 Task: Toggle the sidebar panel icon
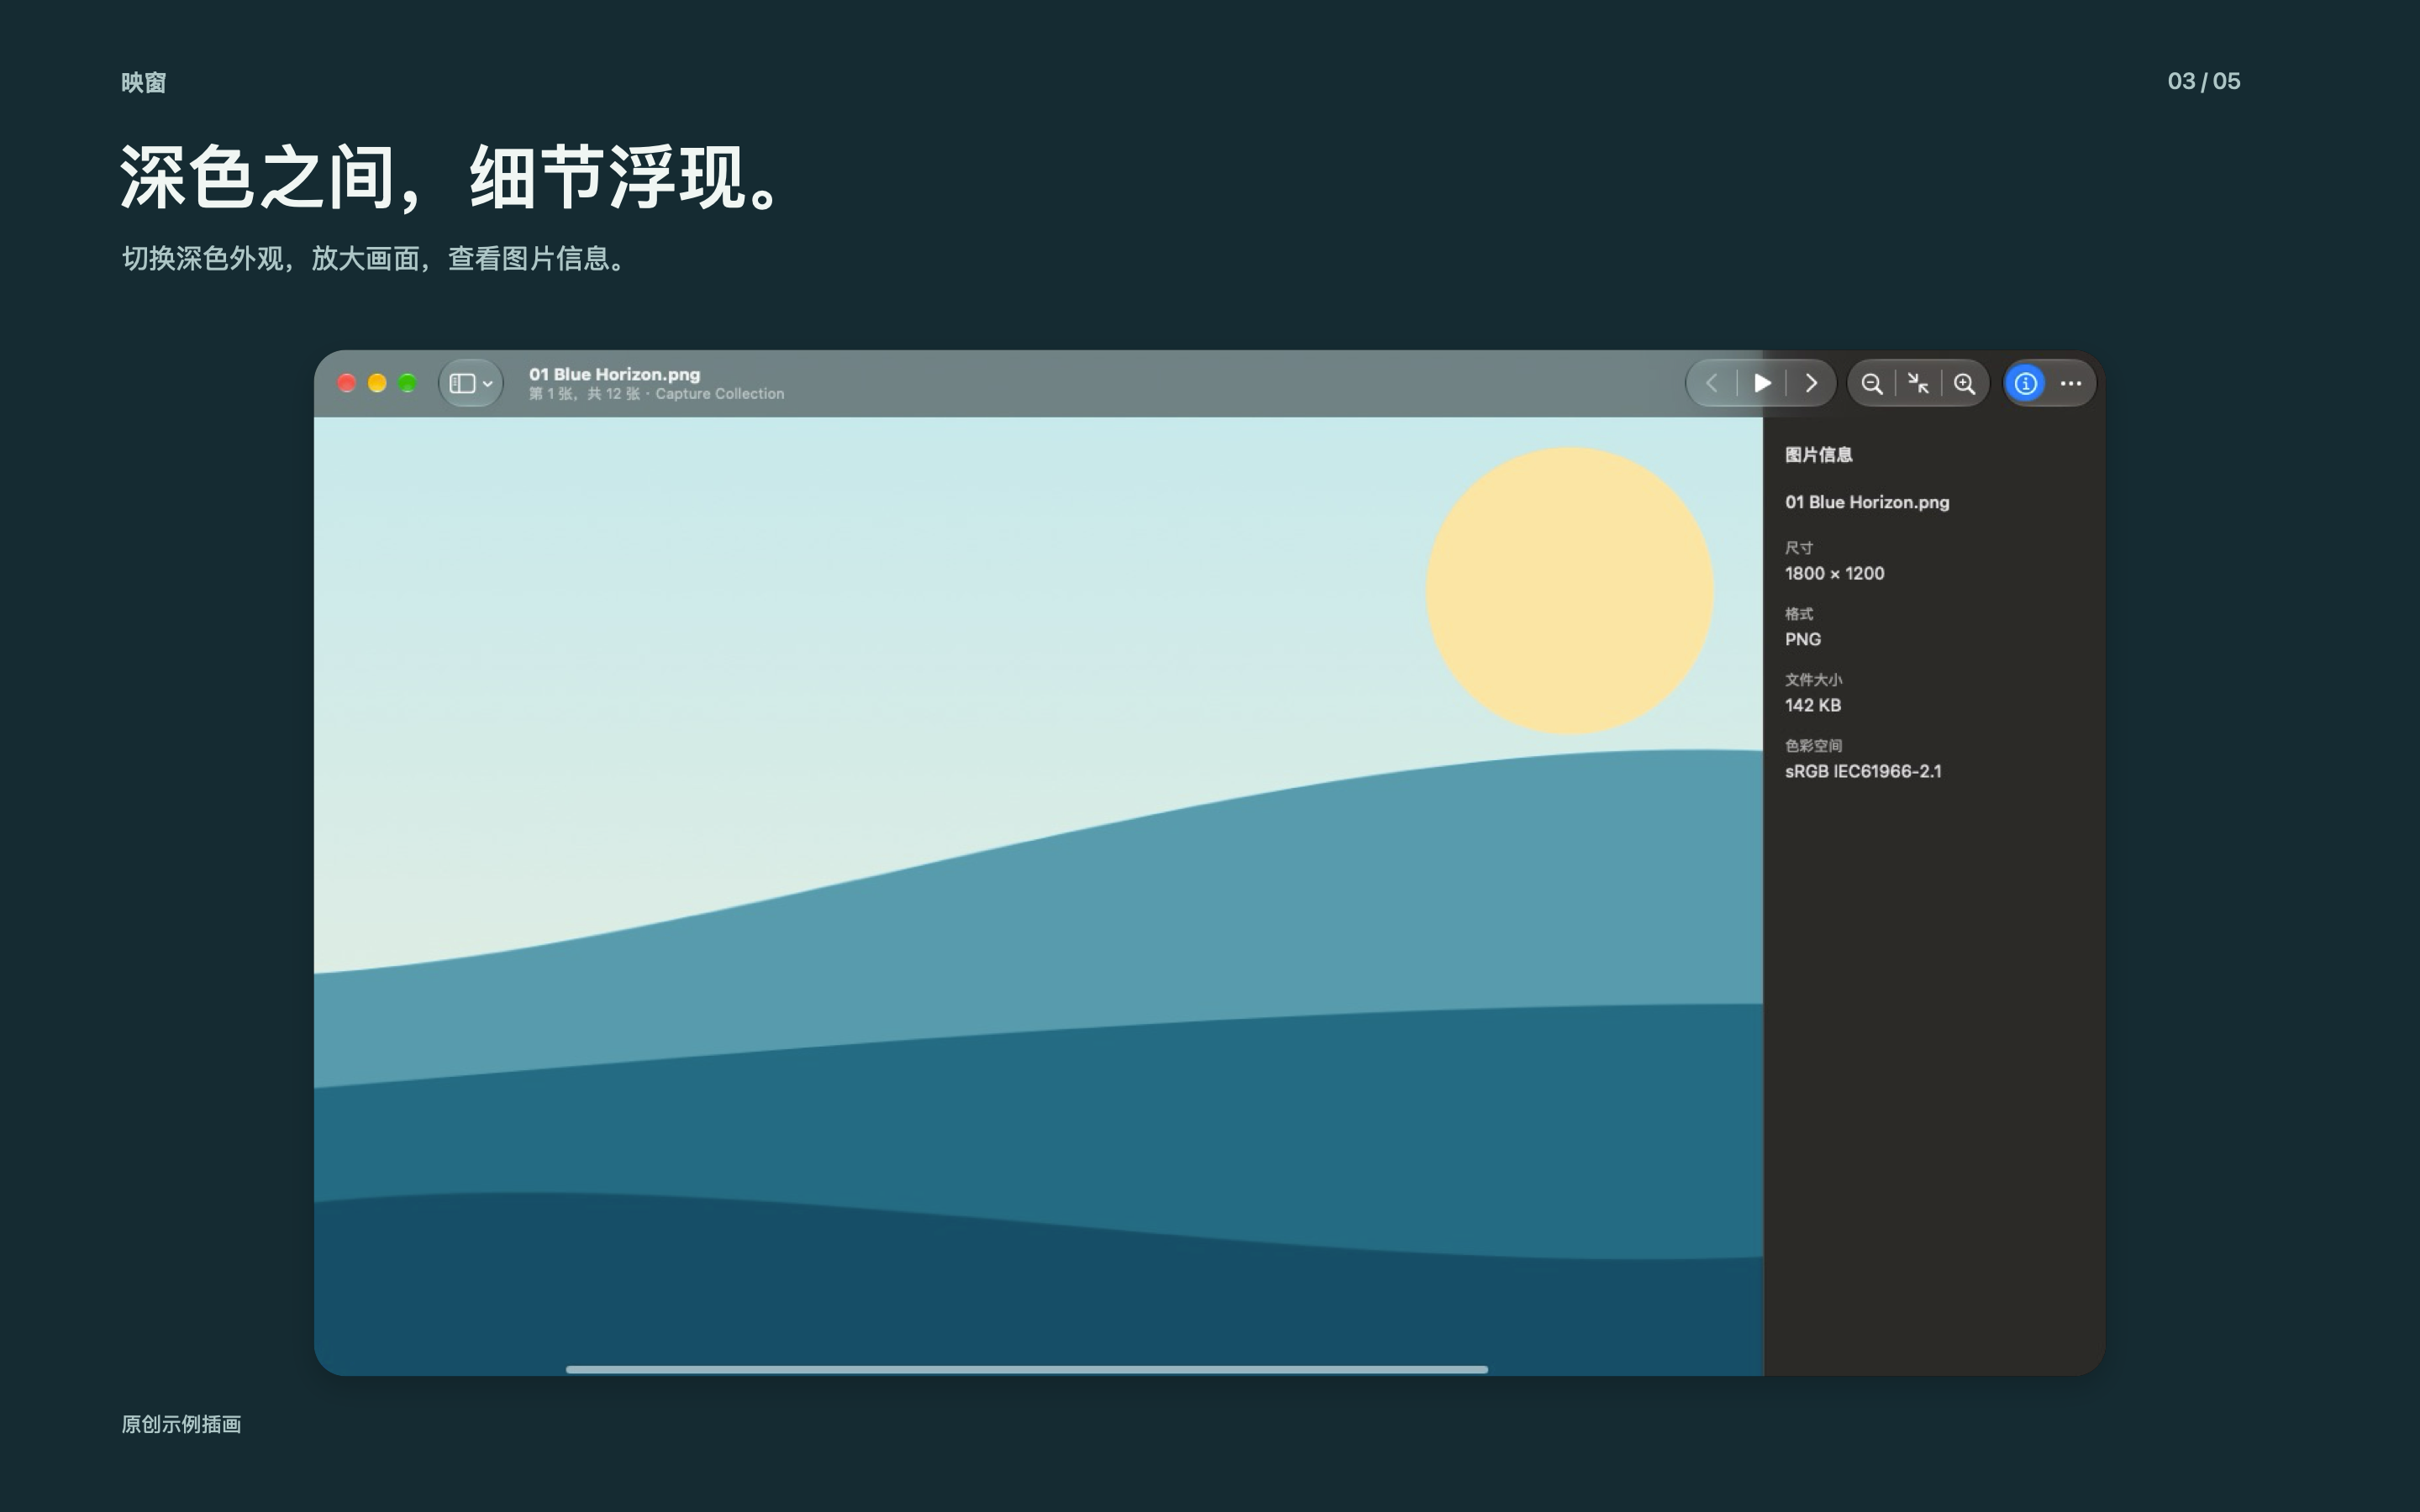462,384
